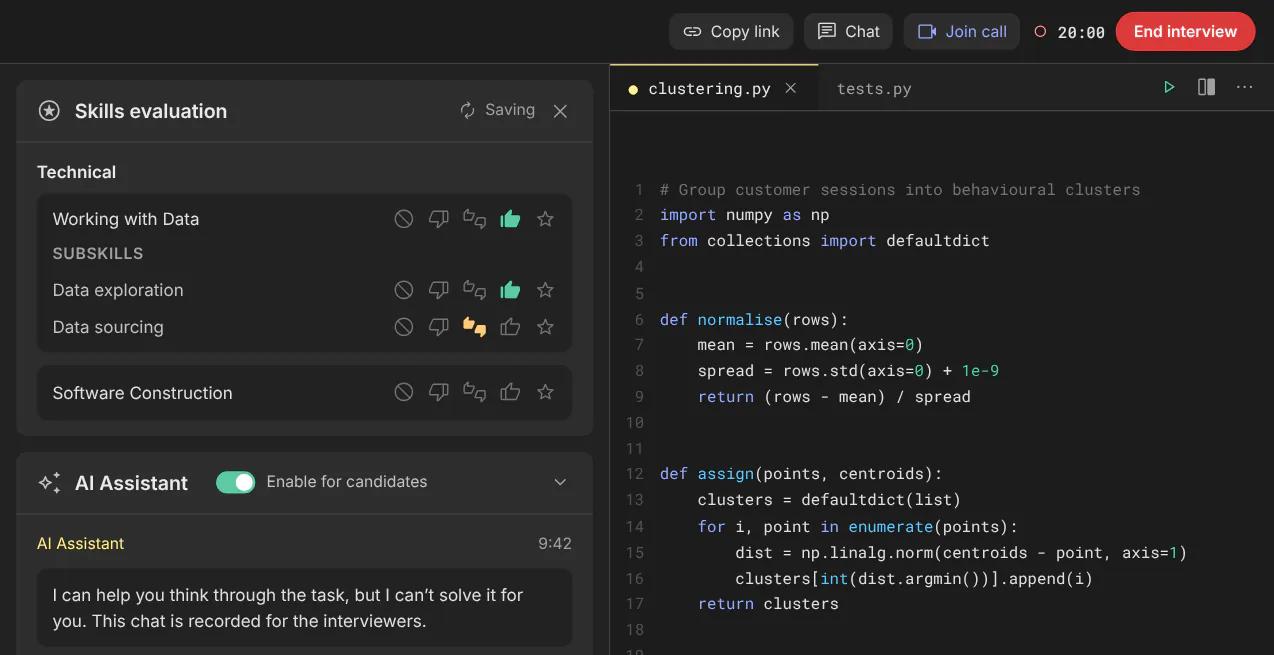The height and width of the screenshot is (655, 1274).
Task: Click the import numpy line
Action: (745, 215)
